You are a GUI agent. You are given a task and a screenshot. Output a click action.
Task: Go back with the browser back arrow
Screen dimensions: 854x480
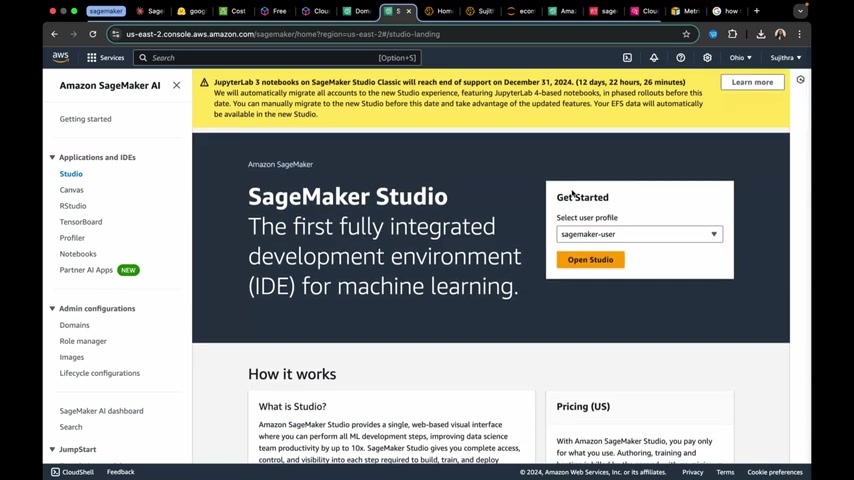54,34
